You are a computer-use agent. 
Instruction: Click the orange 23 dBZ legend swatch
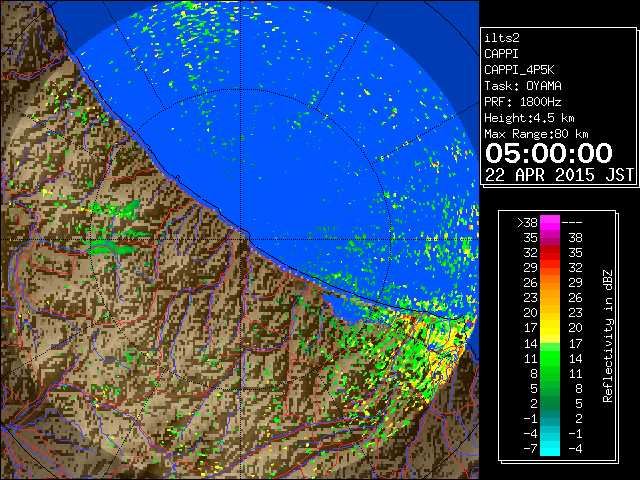coord(550,298)
